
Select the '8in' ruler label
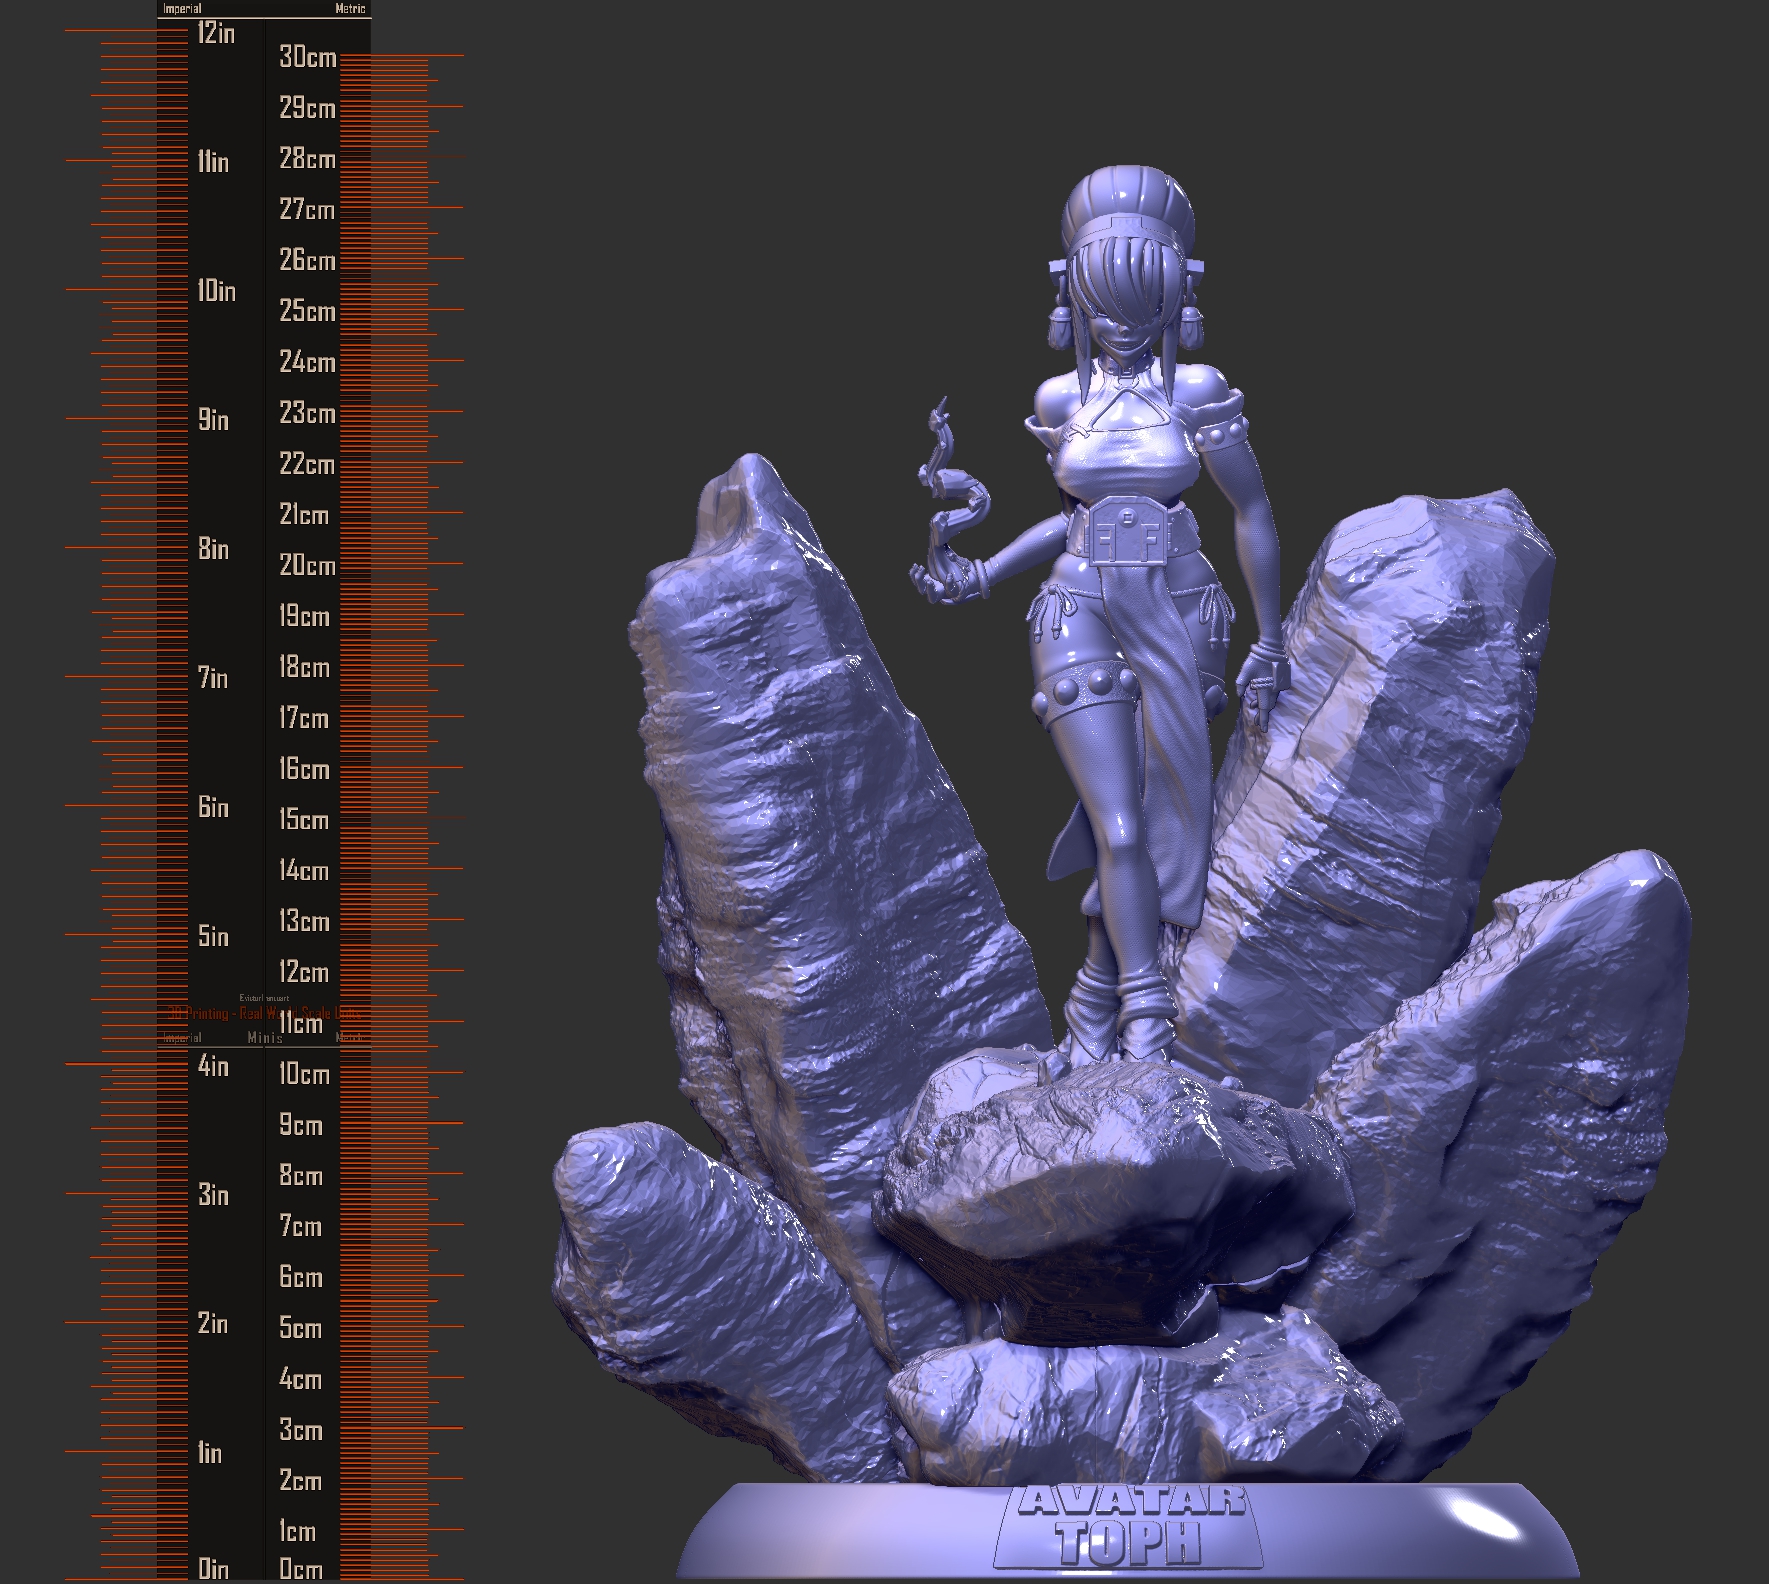coord(213,549)
